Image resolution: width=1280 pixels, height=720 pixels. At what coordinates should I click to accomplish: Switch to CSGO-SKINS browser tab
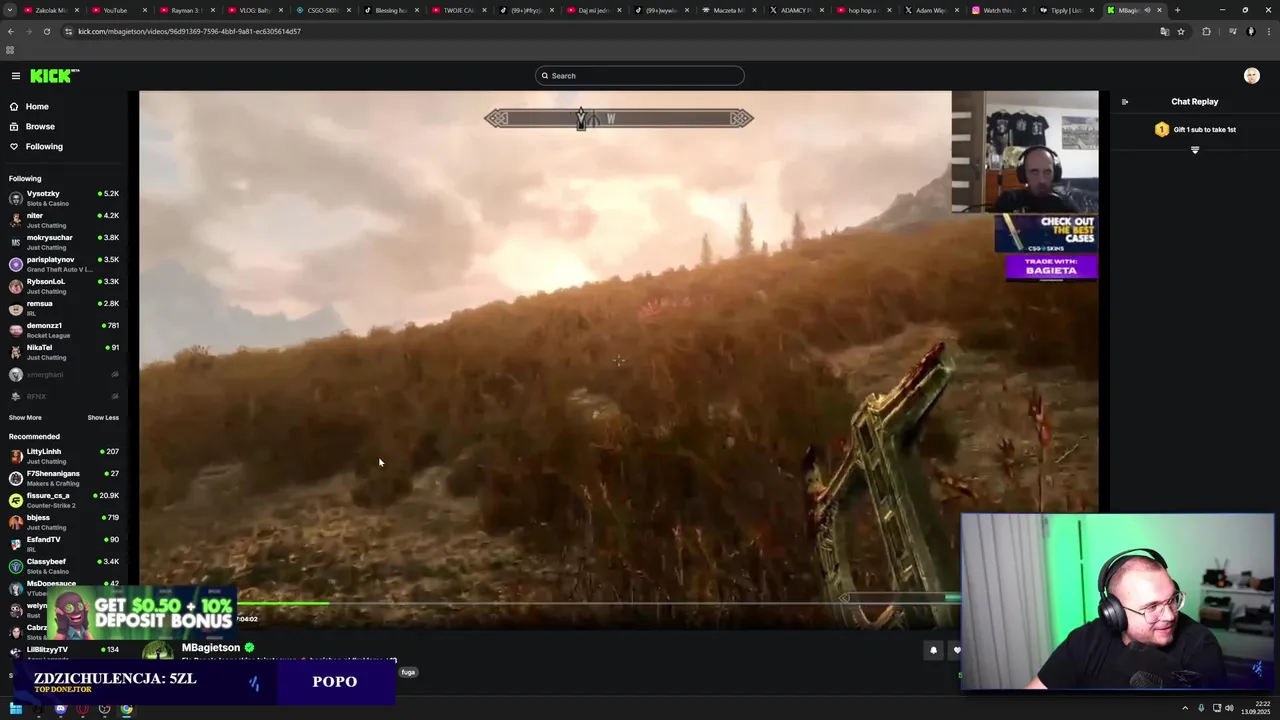coord(323,10)
